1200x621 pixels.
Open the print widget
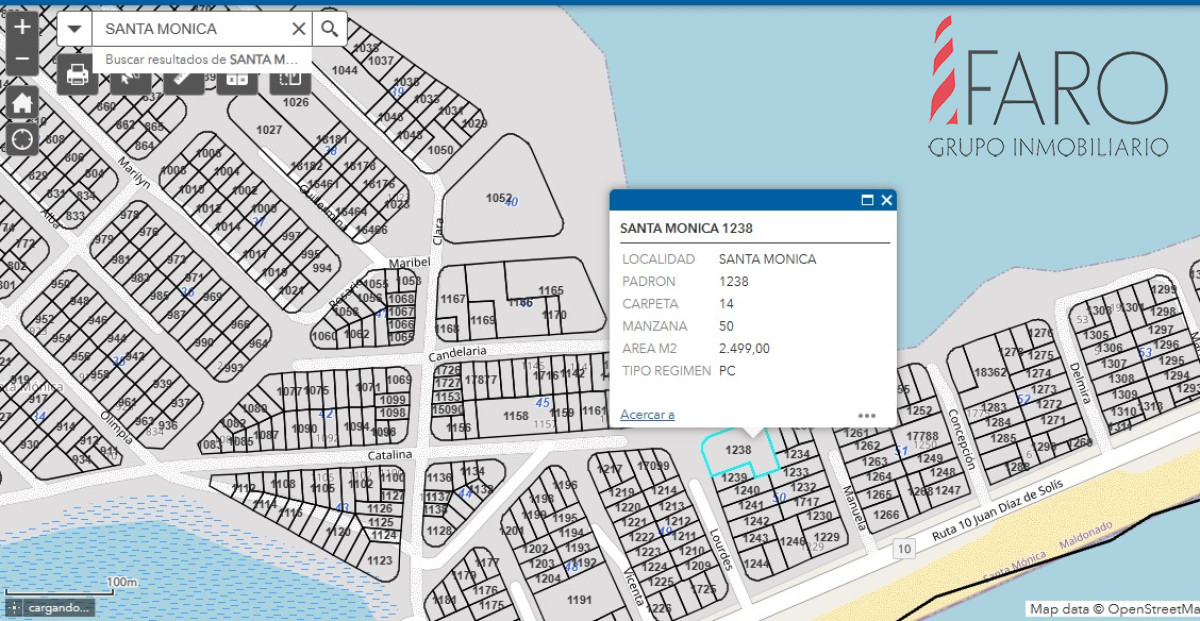[x=77, y=74]
